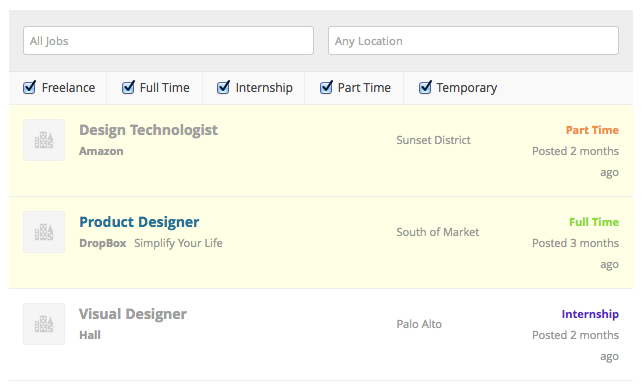Toggle the Temporary job type checkbox
Viewport: 642px width, 392px height.
coord(425,87)
